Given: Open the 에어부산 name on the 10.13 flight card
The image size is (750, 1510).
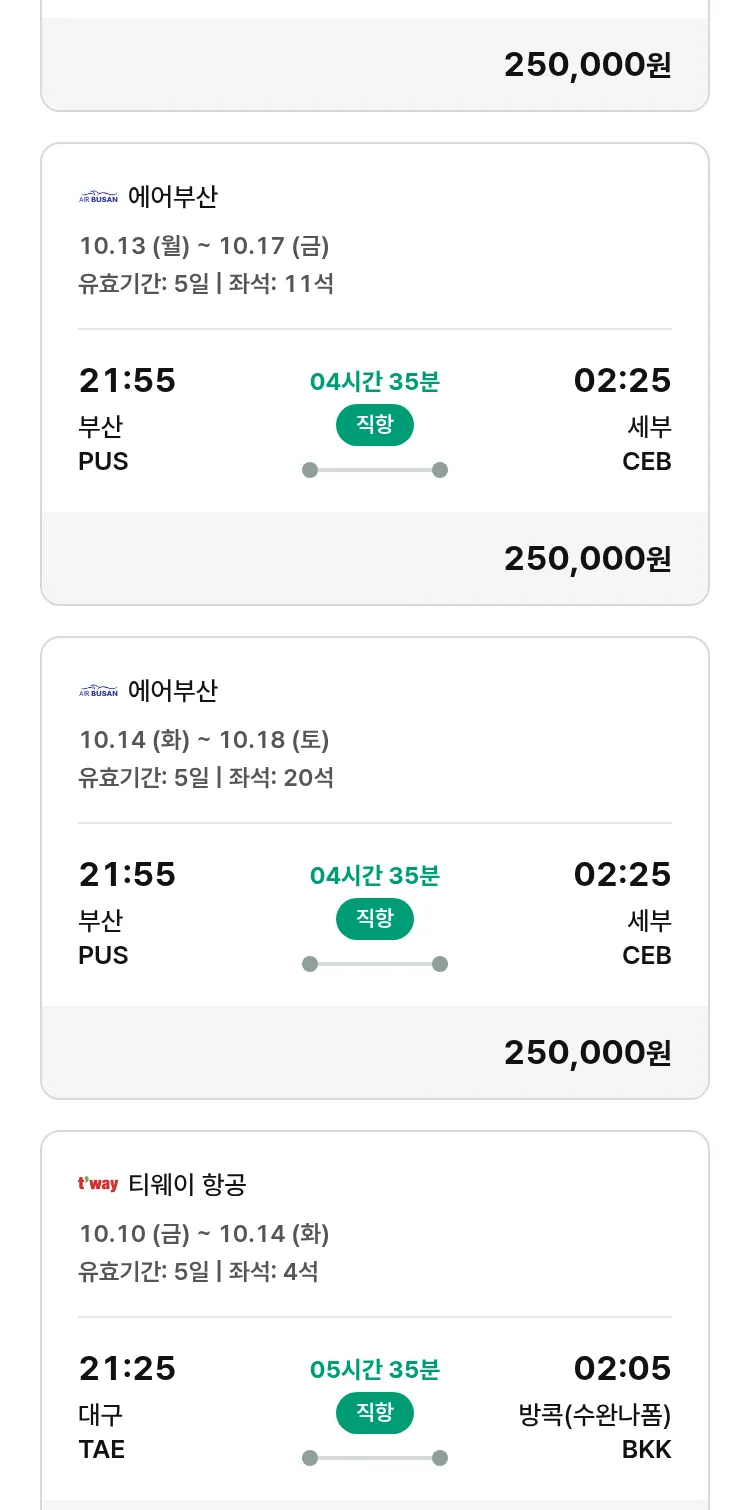Looking at the screenshot, I should 172,197.
